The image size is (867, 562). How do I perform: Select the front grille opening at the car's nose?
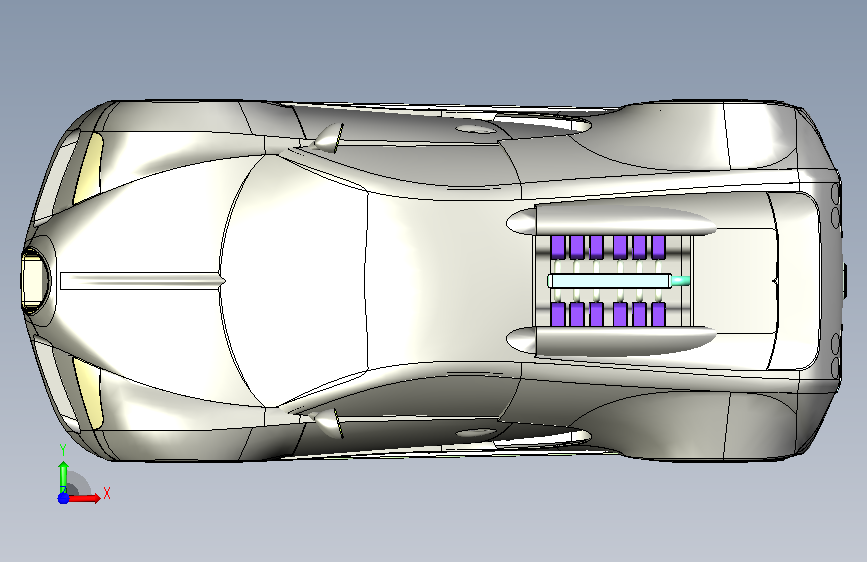(x=34, y=281)
